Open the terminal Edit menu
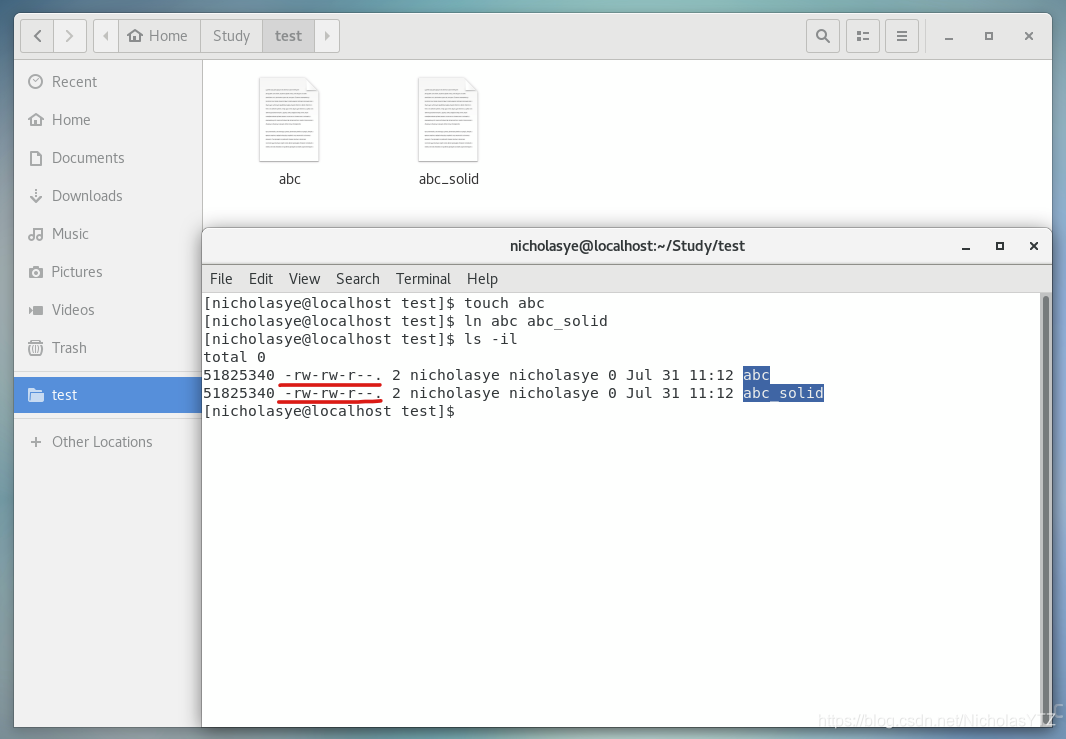 pos(260,279)
